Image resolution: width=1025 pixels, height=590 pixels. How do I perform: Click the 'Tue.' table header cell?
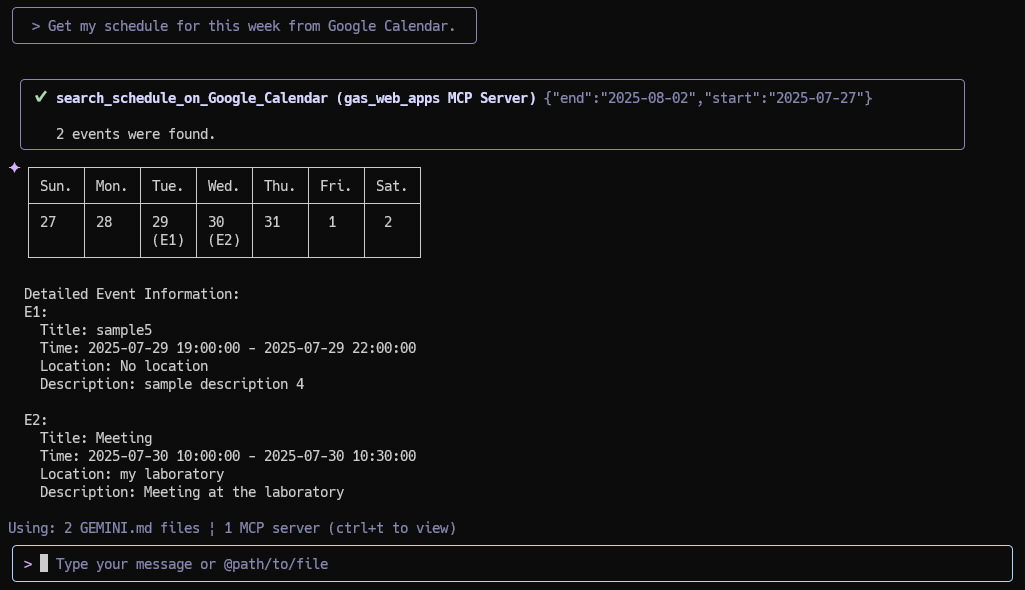coord(168,186)
